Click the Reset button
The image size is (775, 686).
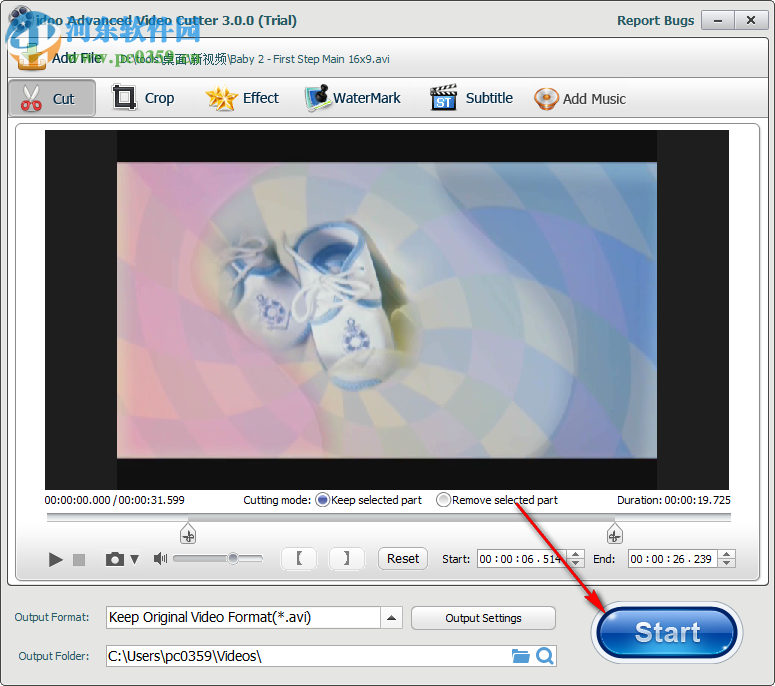coord(403,558)
